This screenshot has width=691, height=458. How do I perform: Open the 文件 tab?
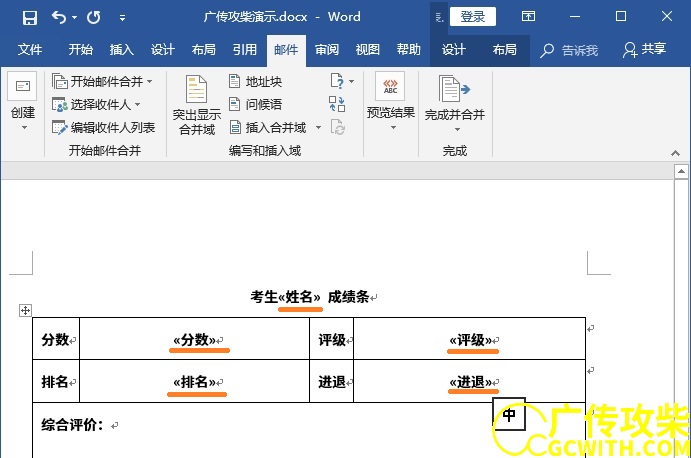coord(30,49)
